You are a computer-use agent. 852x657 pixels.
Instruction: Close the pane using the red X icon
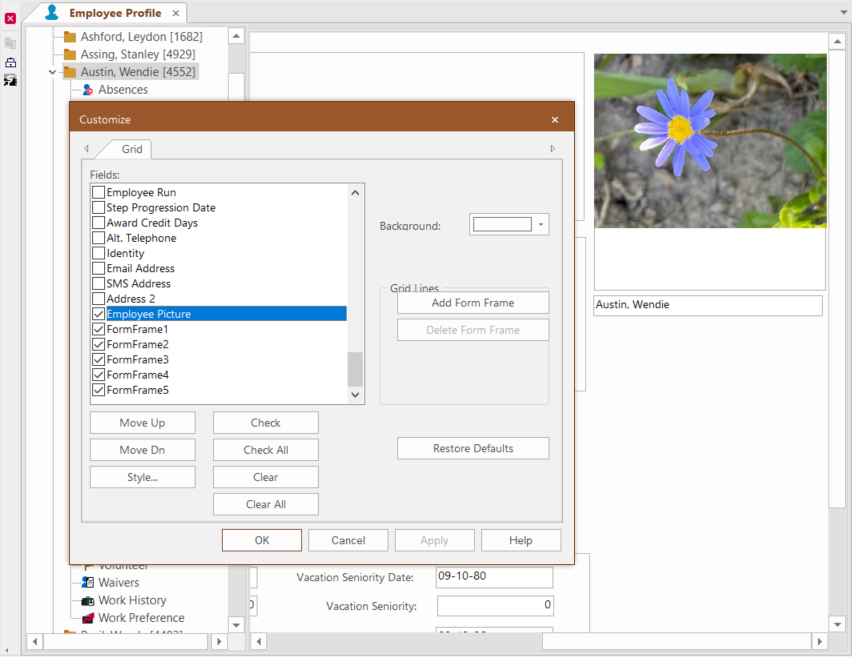(x=10, y=17)
